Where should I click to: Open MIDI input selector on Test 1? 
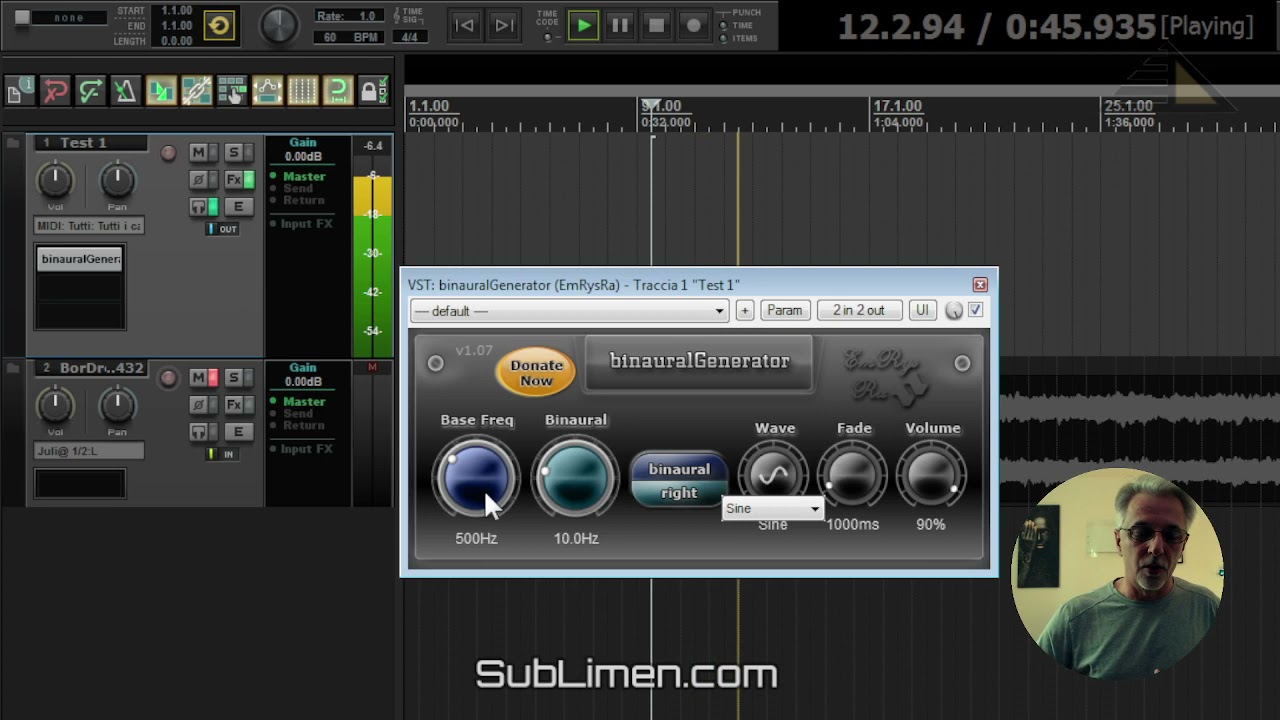coord(89,226)
